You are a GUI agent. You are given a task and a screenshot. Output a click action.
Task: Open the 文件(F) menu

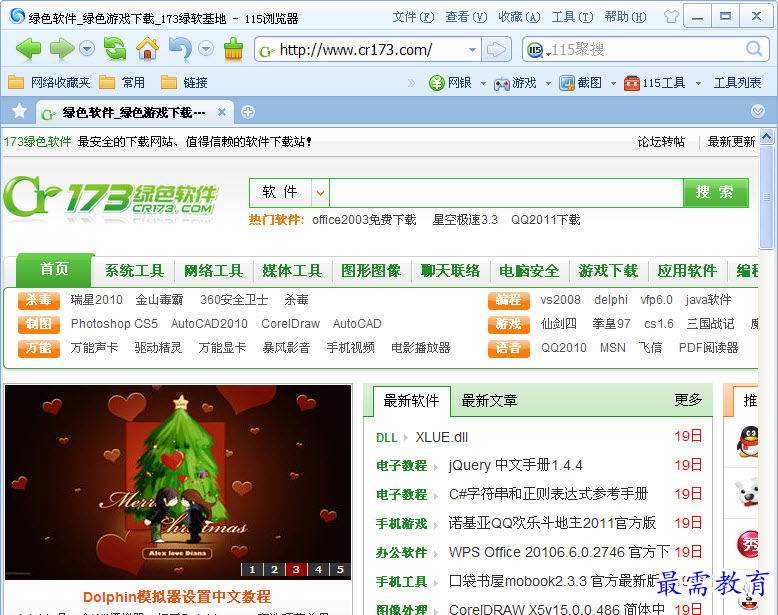pos(413,17)
